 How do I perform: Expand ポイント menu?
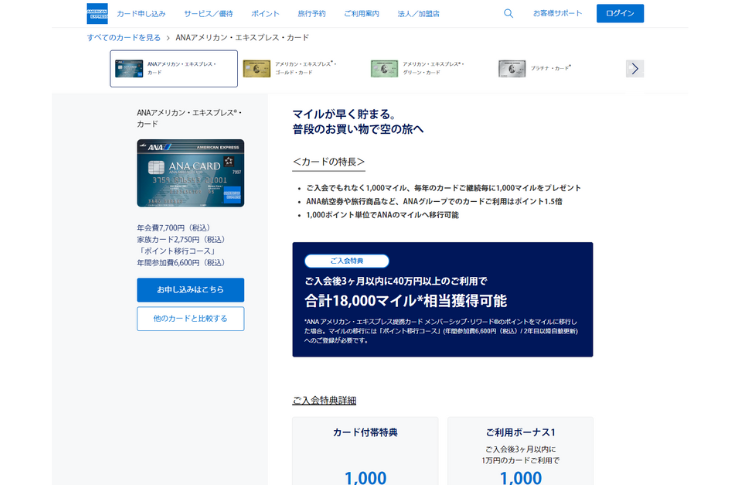click(265, 14)
